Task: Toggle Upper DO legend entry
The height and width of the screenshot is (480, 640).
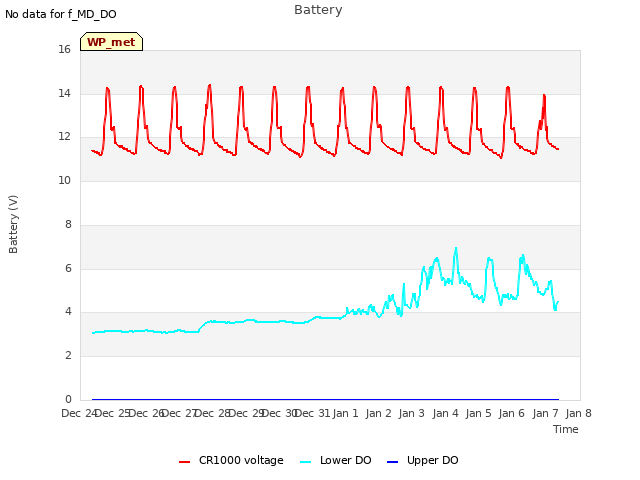Action: coord(422,460)
